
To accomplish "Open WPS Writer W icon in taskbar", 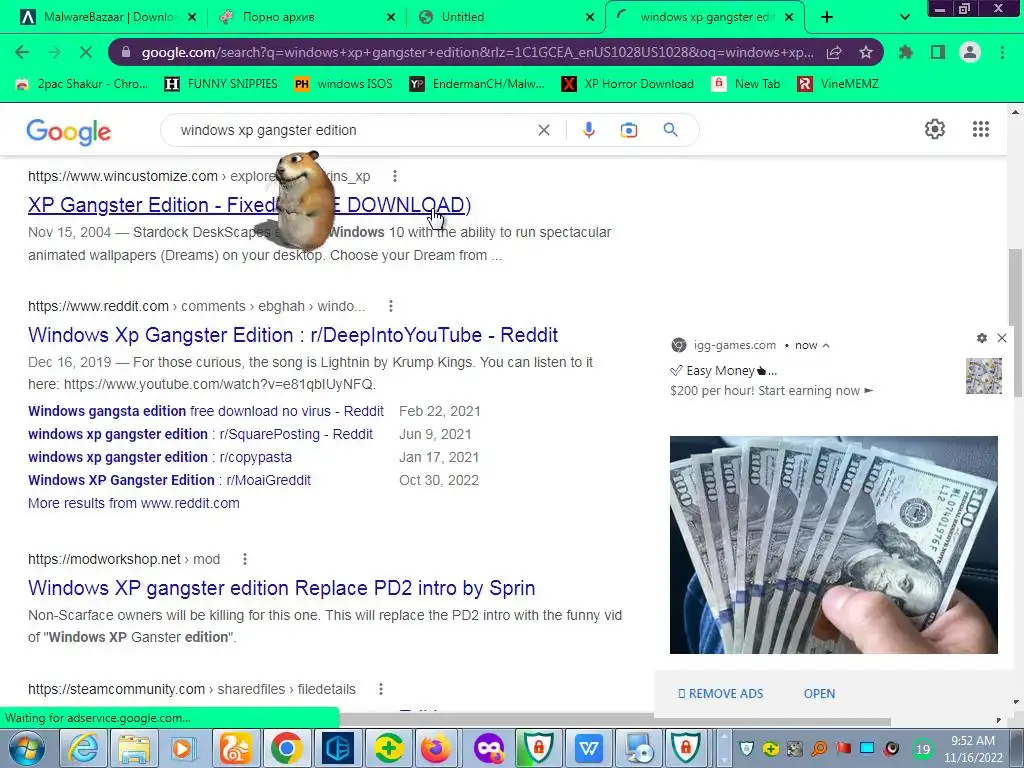I will click(588, 748).
